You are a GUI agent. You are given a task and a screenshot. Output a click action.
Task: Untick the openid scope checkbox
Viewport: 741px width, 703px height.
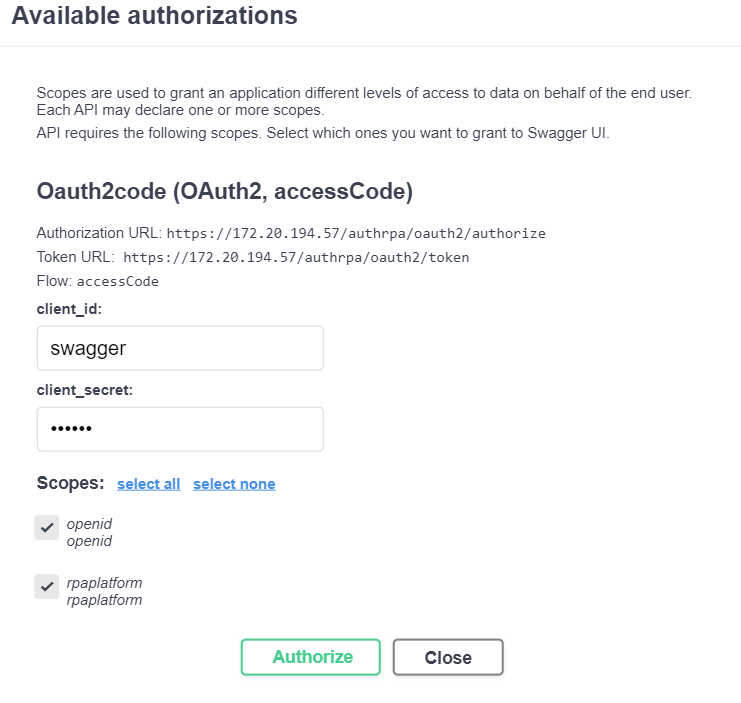tap(46, 528)
